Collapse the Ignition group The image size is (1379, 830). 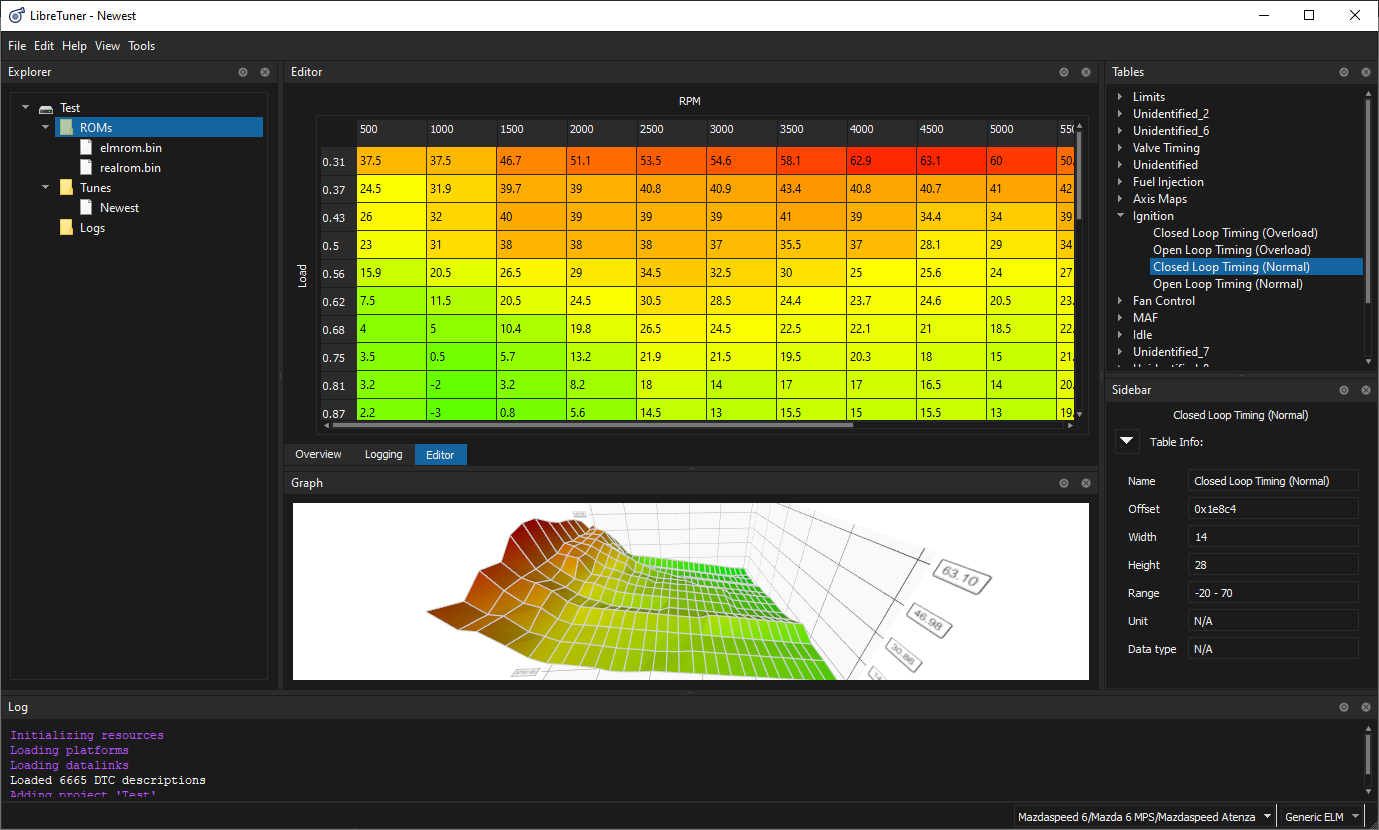click(x=1120, y=216)
